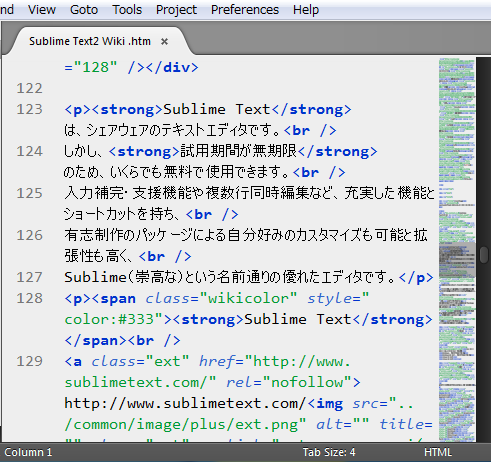Open the Help menu
491x462 pixels.
(x=306, y=10)
